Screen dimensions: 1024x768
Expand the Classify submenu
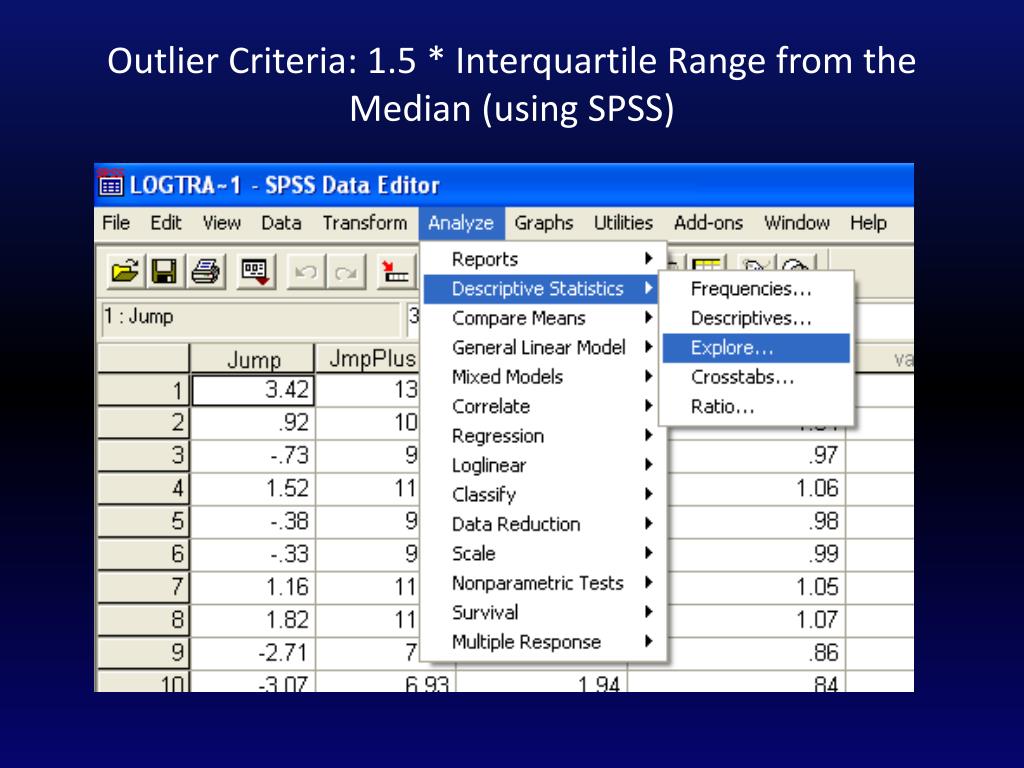point(544,494)
